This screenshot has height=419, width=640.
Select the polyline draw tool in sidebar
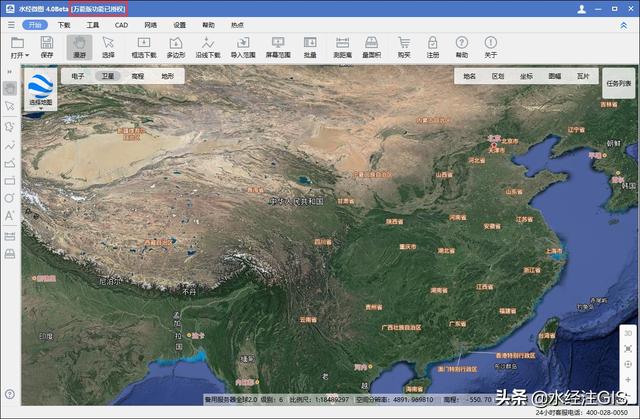click(10, 146)
